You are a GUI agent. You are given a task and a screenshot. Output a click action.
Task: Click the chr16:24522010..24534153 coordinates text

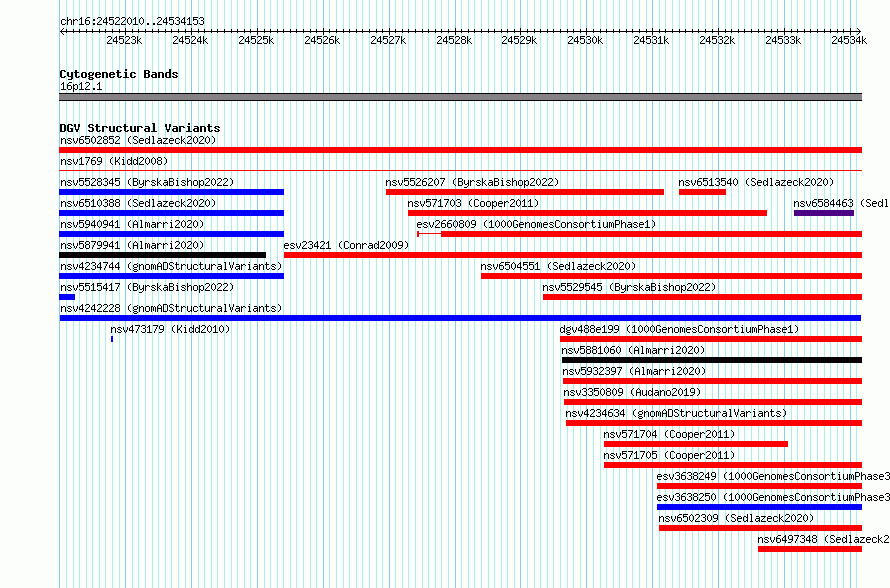click(132, 21)
